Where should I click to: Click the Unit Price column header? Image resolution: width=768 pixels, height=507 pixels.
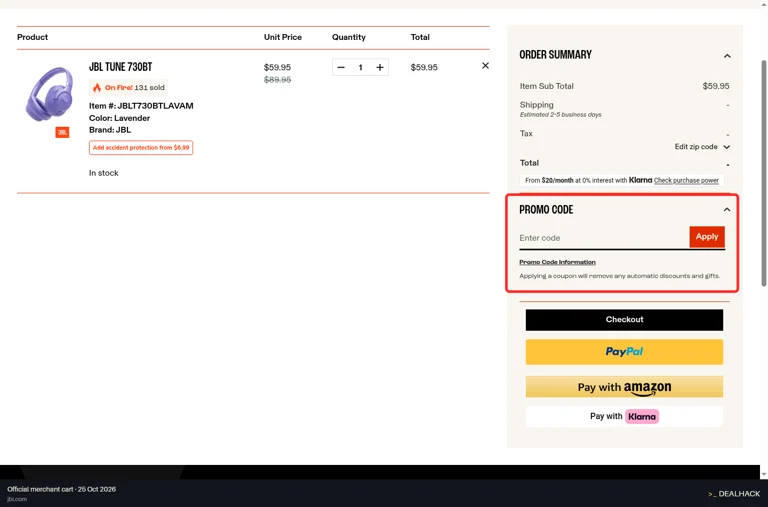click(x=283, y=37)
